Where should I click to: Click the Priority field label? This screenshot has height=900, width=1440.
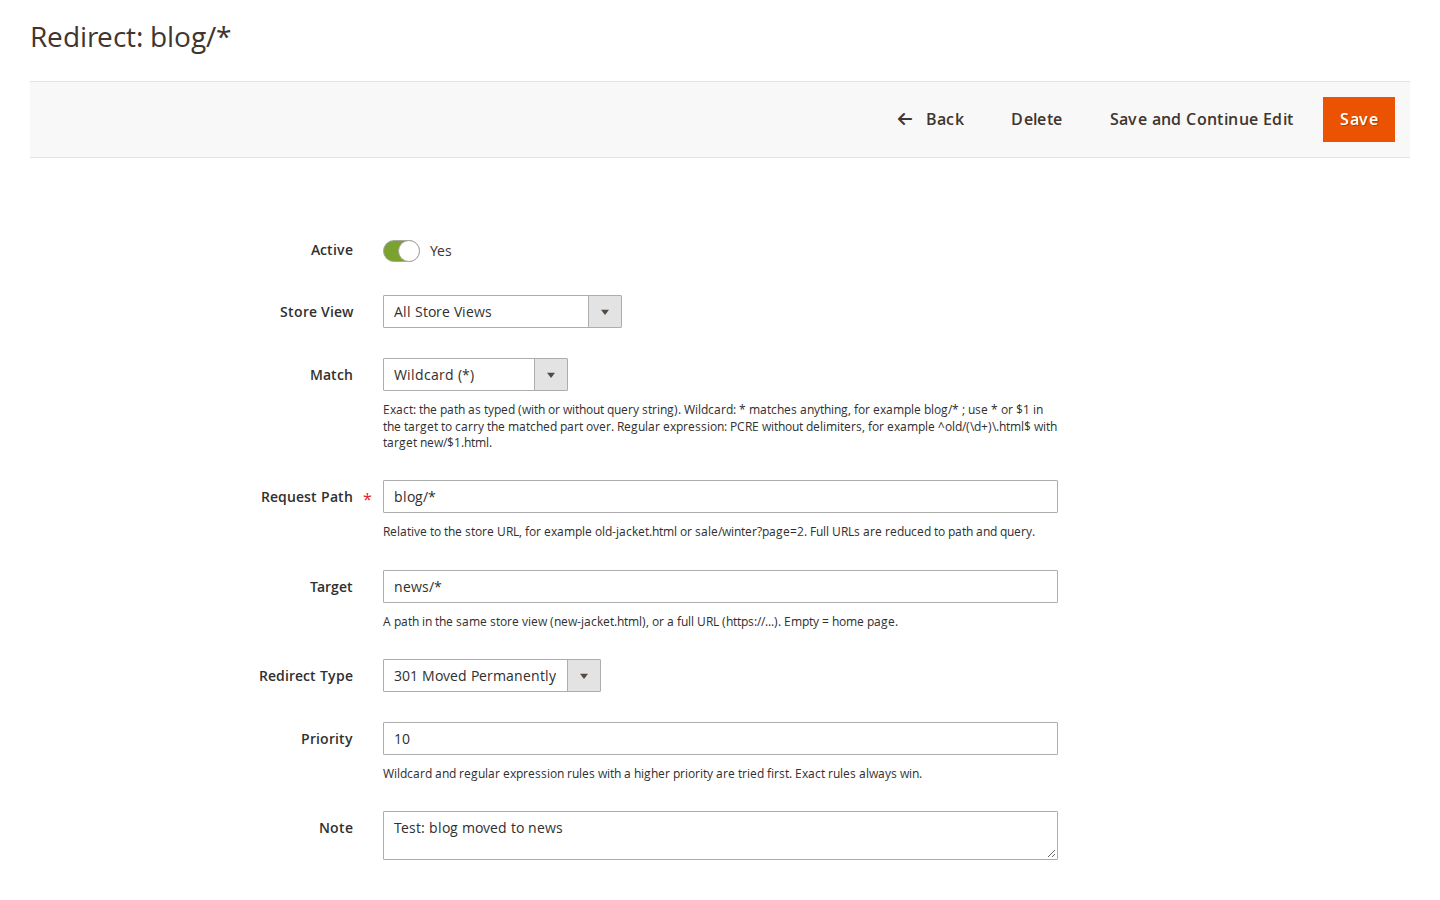pos(327,739)
